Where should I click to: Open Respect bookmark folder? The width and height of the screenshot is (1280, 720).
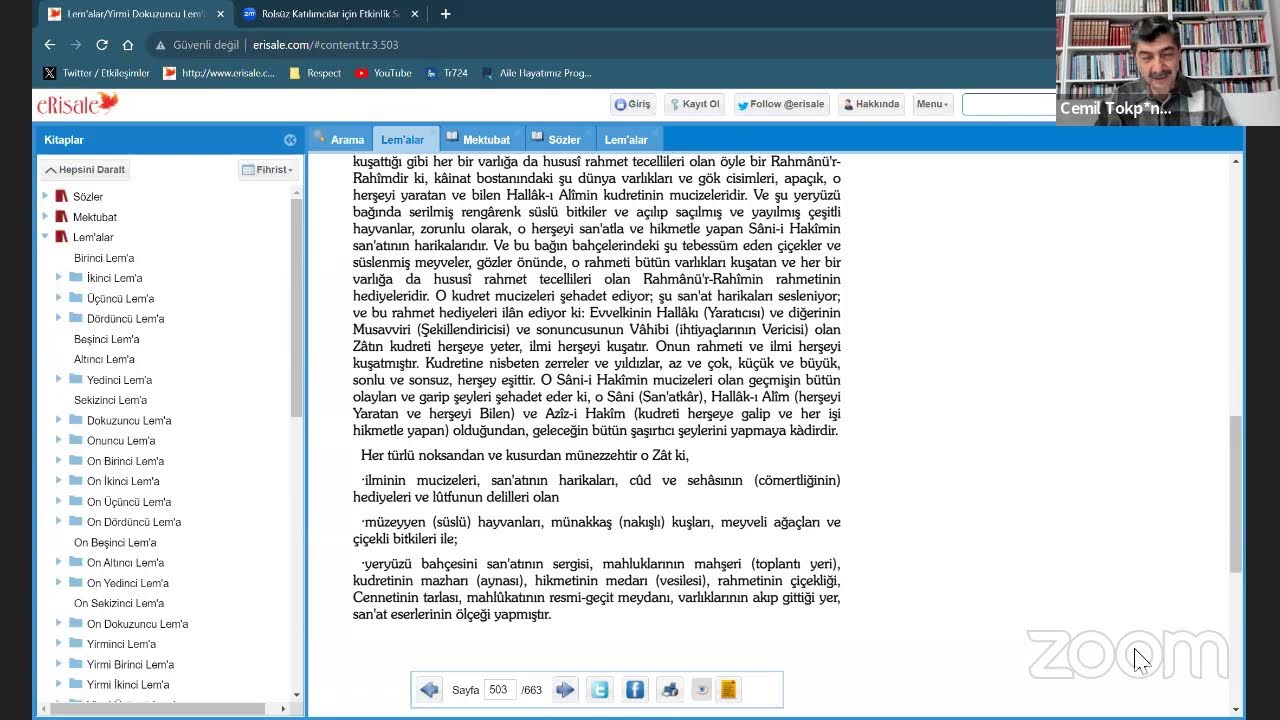tap(315, 73)
